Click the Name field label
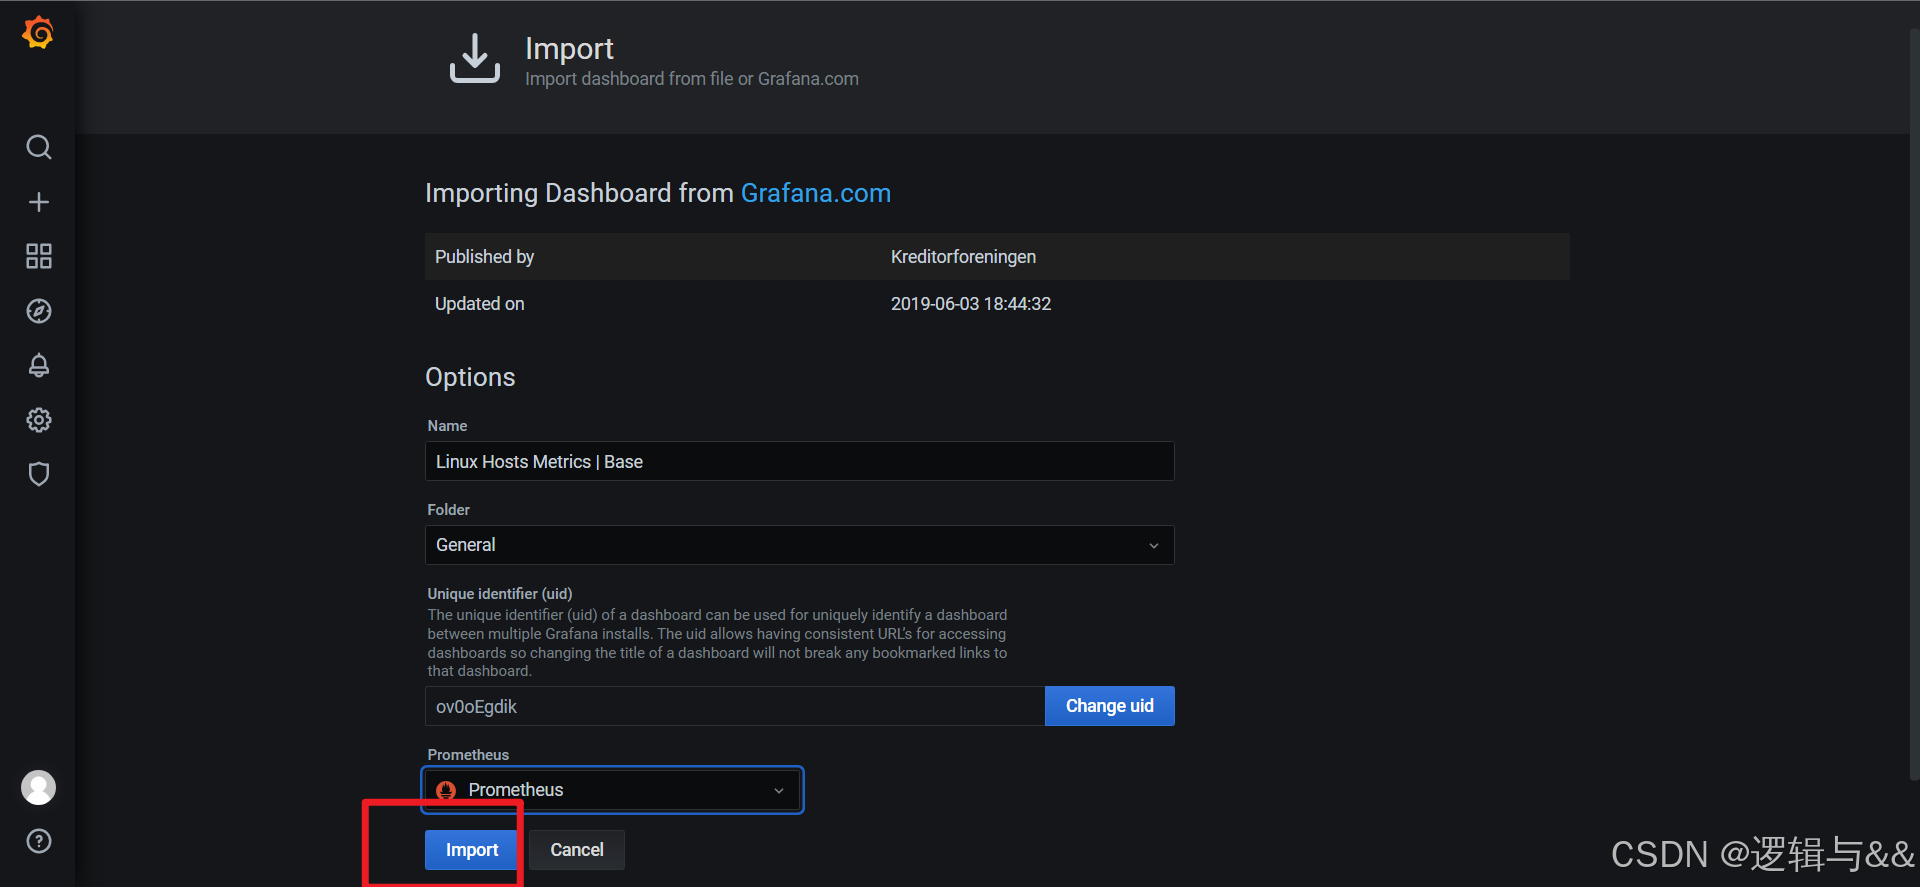The height and width of the screenshot is (887, 1920). pos(447,426)
